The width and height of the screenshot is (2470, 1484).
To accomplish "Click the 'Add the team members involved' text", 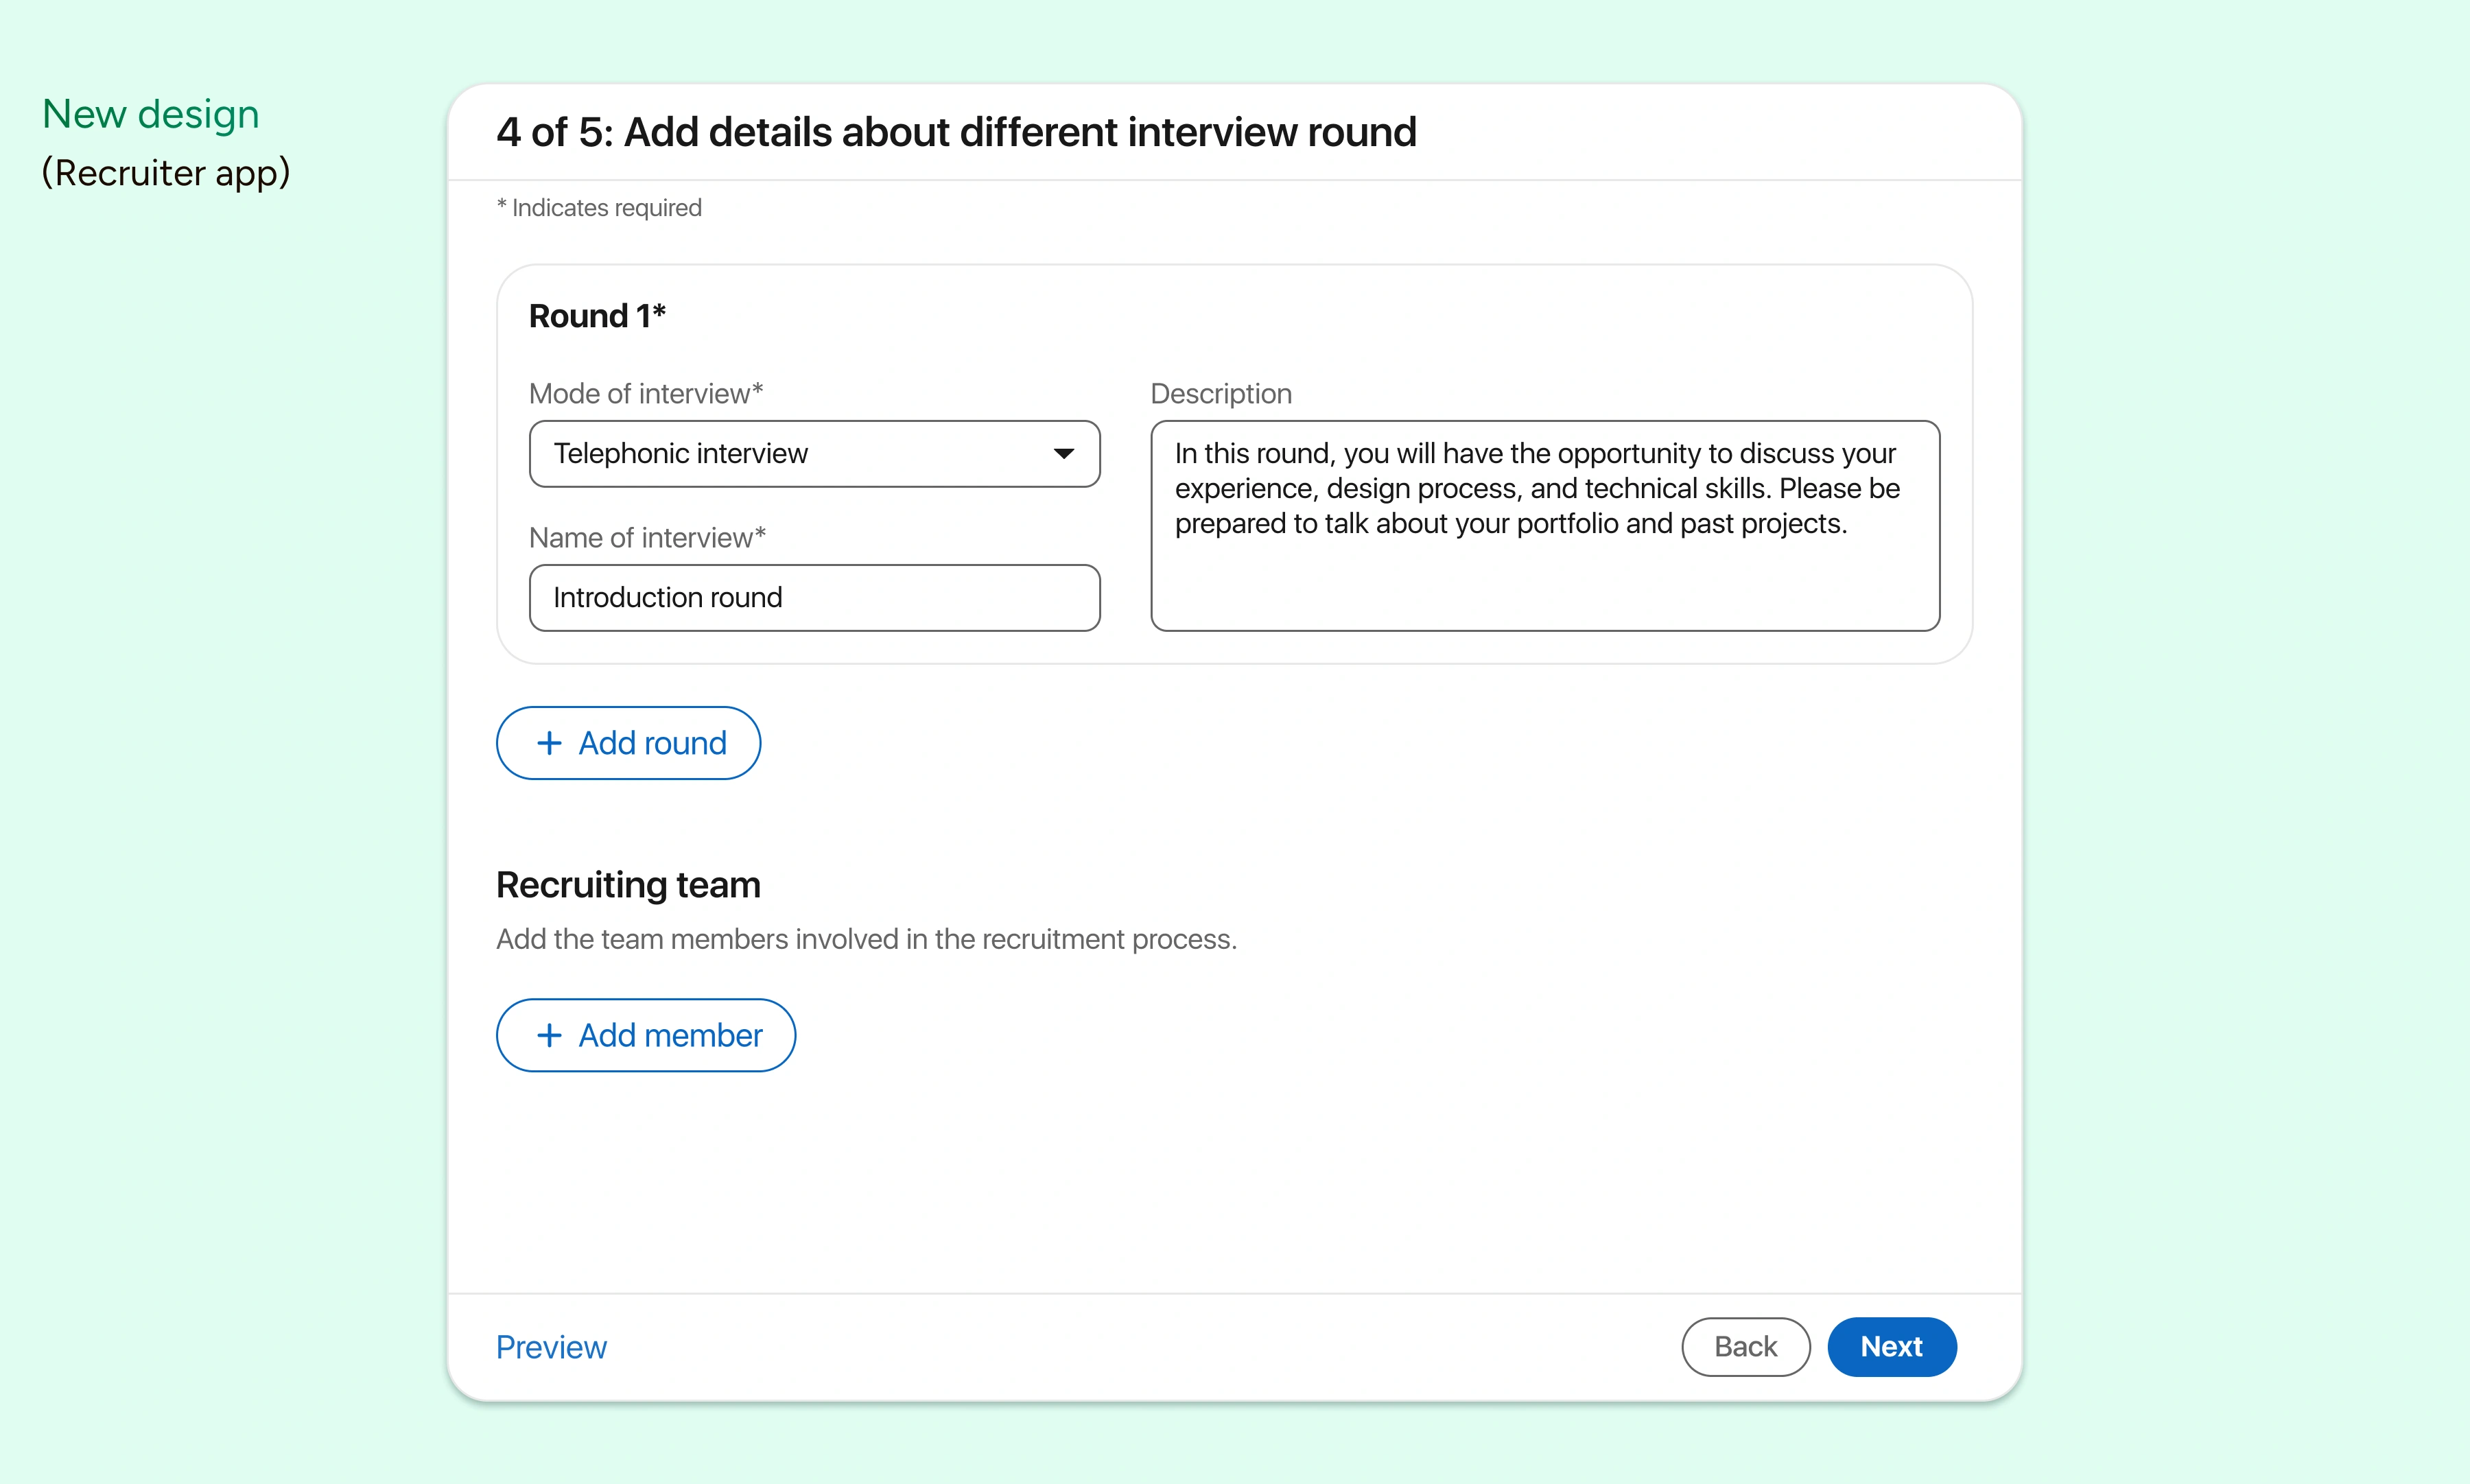I will (x=866, y=939).
